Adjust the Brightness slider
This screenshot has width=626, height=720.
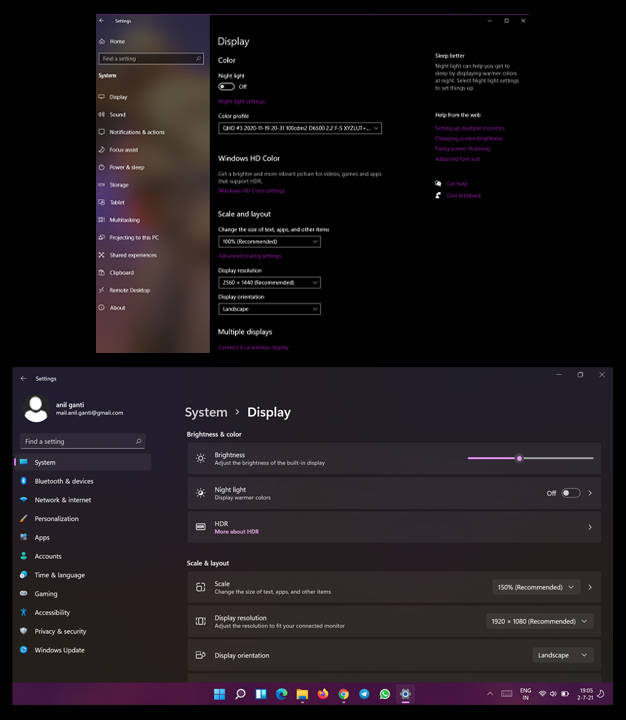(530, 458)
